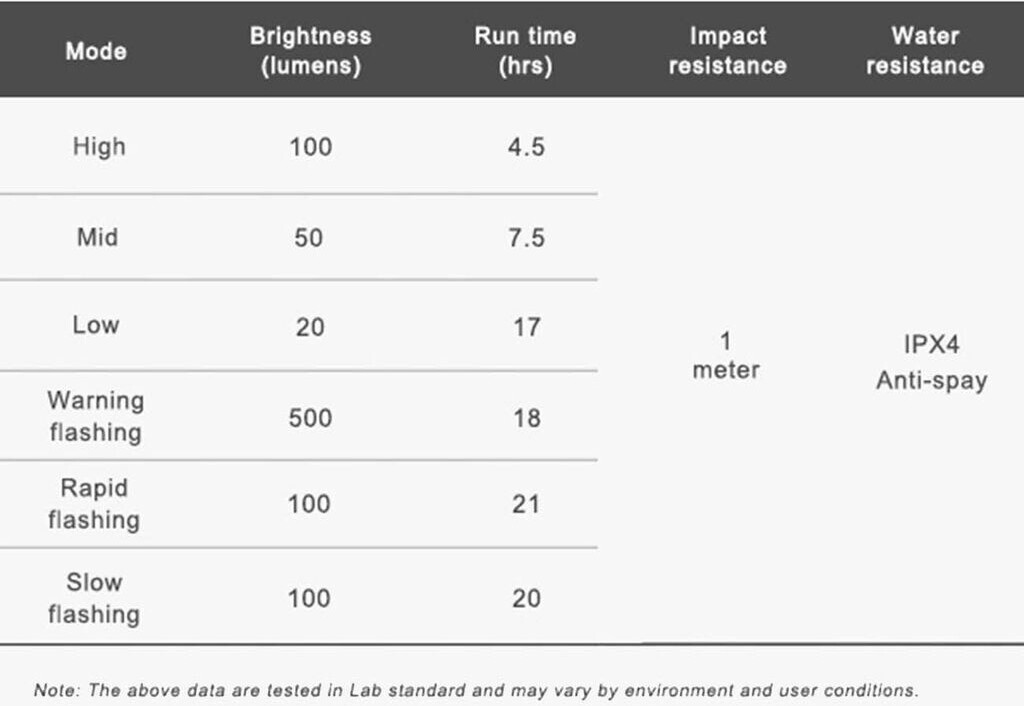The width and height of the screenshot is (1024, 706).
Task: Select the Impact resistance column header
Action: (x=727, y=51)
